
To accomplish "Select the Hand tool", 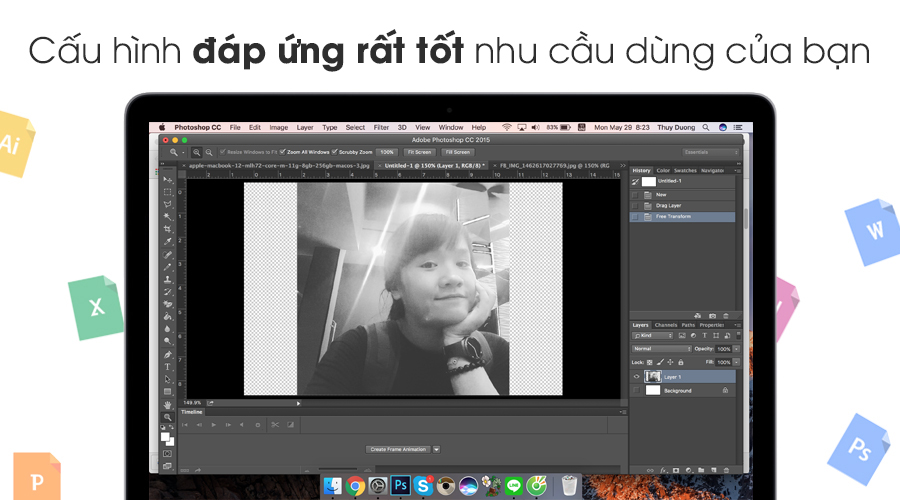I will [x=167, y=405].
